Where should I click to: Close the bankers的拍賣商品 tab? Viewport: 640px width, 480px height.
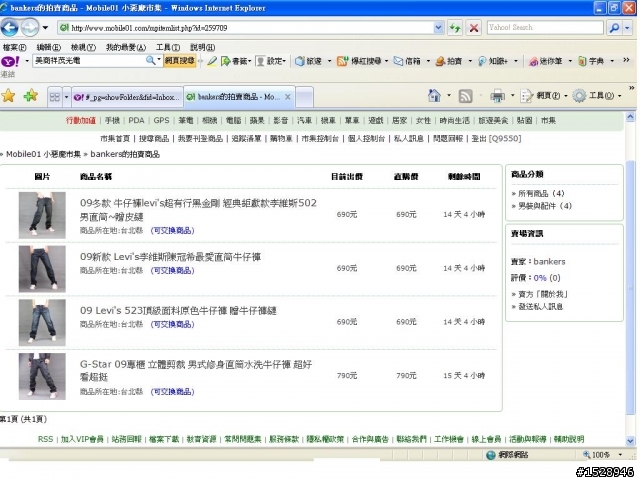coord(288,97)
